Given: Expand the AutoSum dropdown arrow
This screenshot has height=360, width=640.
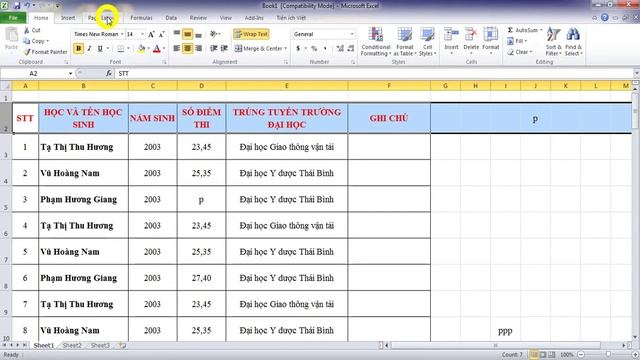Looking at the screenshot, I should [x=541, y=30].
